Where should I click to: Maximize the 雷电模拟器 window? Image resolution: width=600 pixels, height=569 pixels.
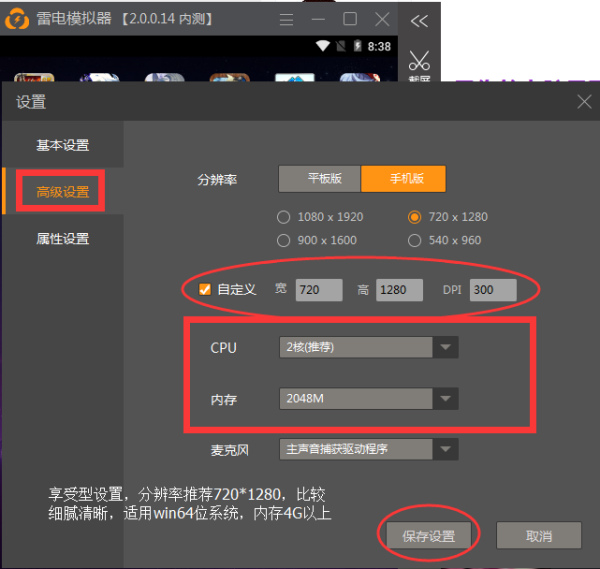point(350,19)
